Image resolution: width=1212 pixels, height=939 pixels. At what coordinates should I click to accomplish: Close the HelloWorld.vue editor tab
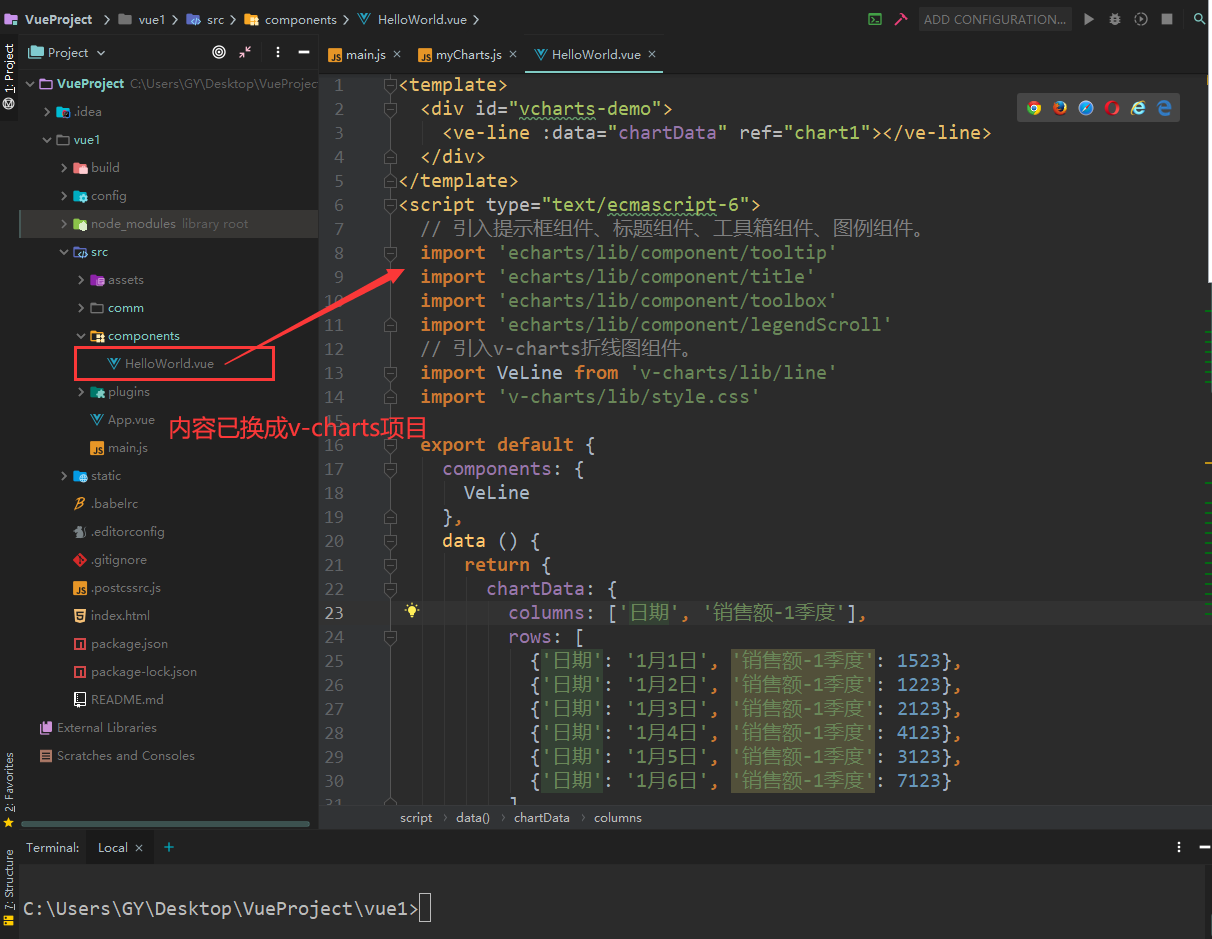tap(652, 55)
